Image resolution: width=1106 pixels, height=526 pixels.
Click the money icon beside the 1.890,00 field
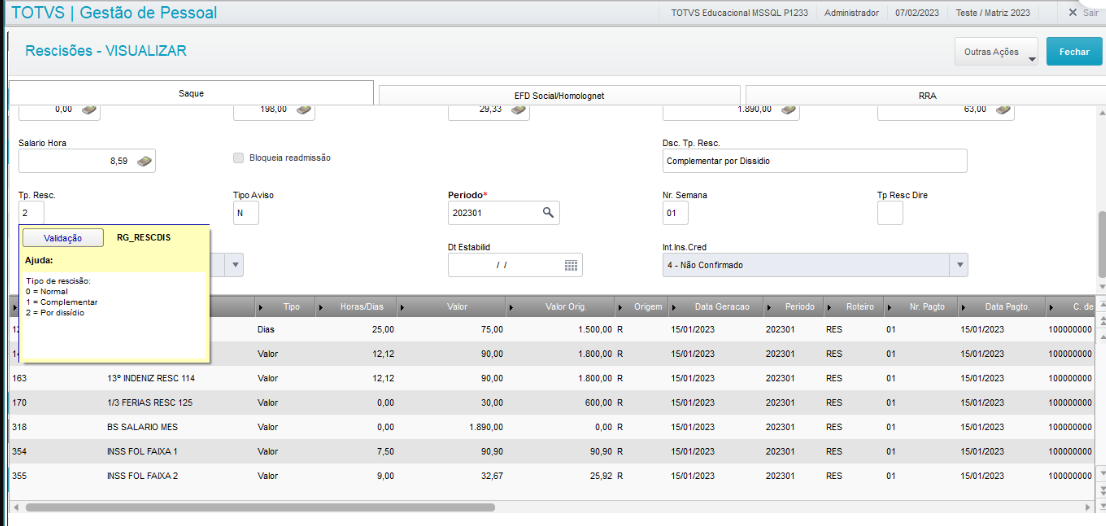pyautogui.click(x=789, y=110)
